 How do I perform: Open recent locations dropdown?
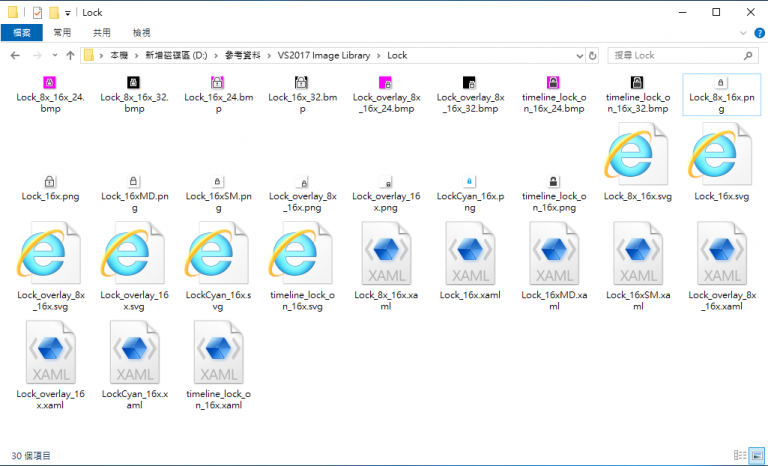[x=55, y=55]
